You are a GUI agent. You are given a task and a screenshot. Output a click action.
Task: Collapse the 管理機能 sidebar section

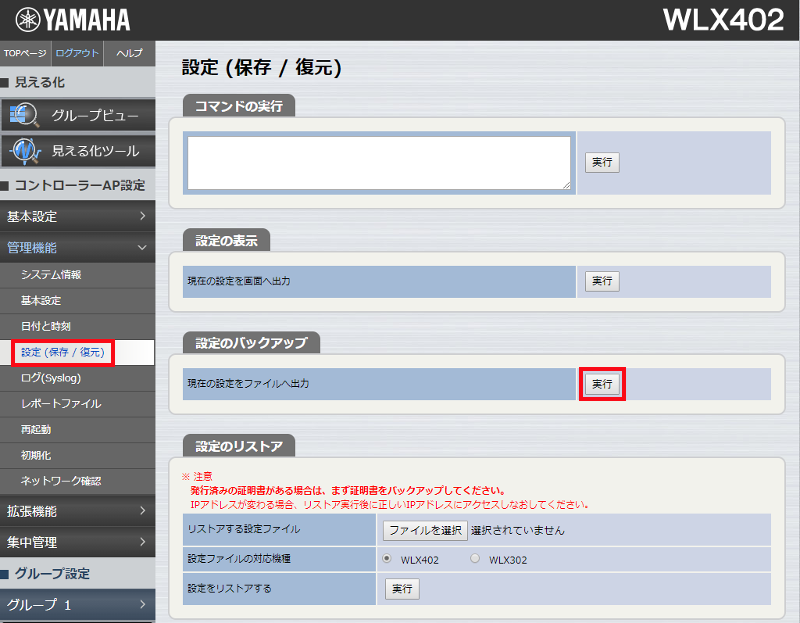pyautogui.click(x=77, y=247)
